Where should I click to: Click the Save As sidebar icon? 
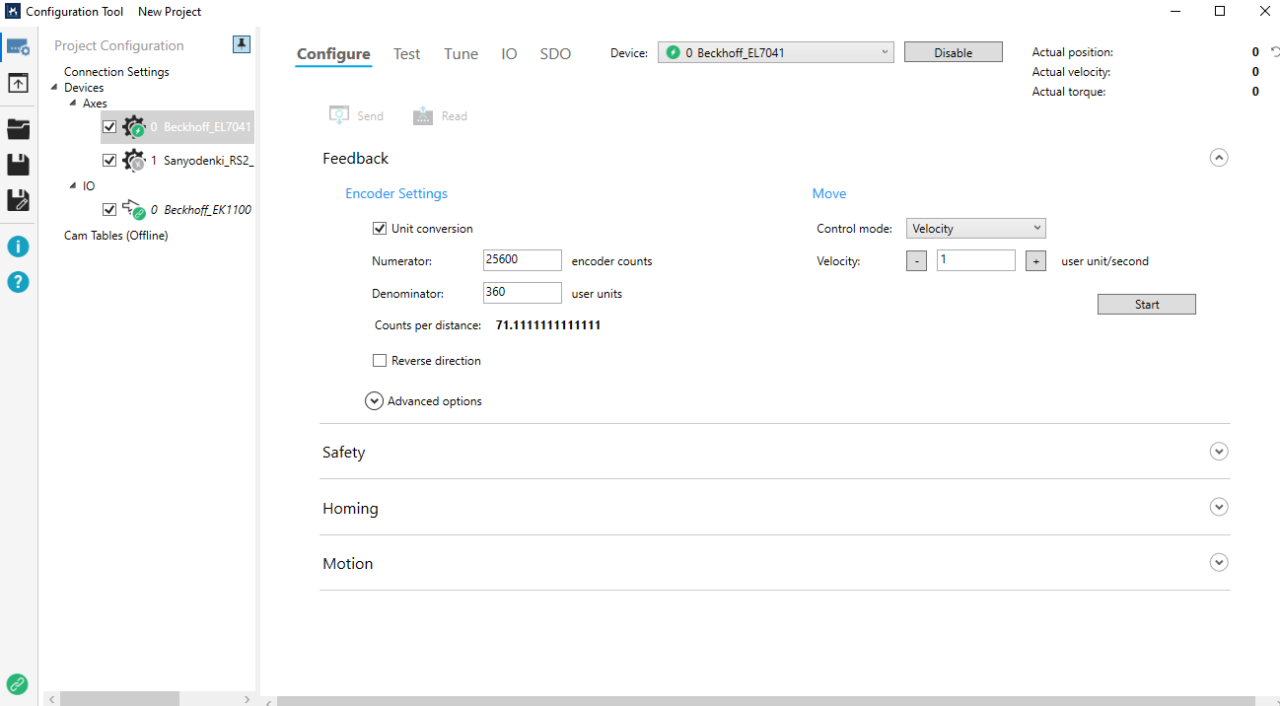point(18,200)
